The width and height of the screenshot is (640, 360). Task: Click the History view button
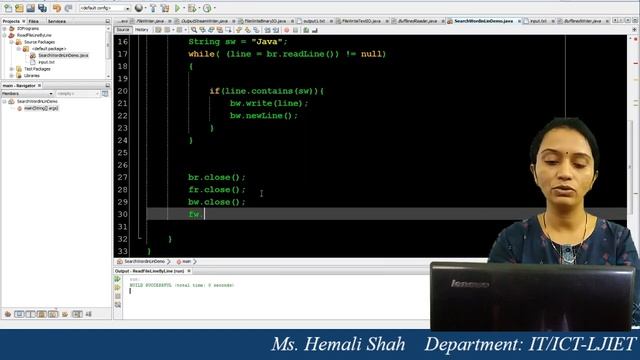coord(142,30)
